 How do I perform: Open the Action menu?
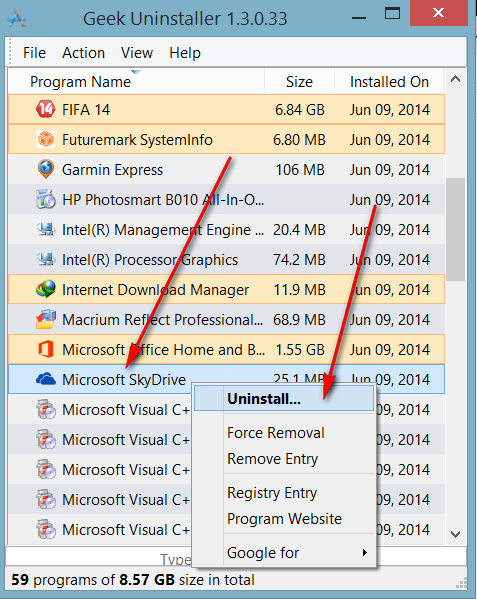click(83, 53)
